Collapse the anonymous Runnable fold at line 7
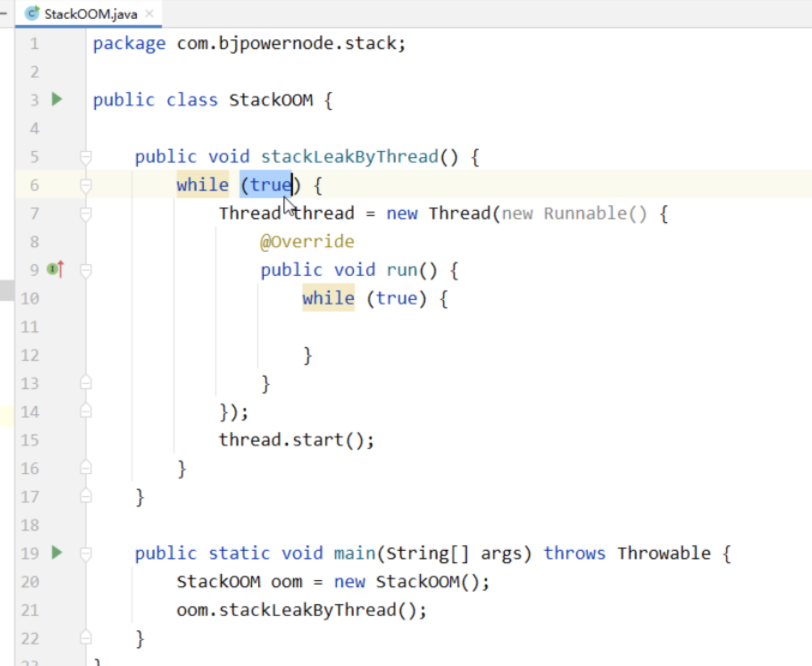Screen dimensions: 812x666 (x=86, y=213)
